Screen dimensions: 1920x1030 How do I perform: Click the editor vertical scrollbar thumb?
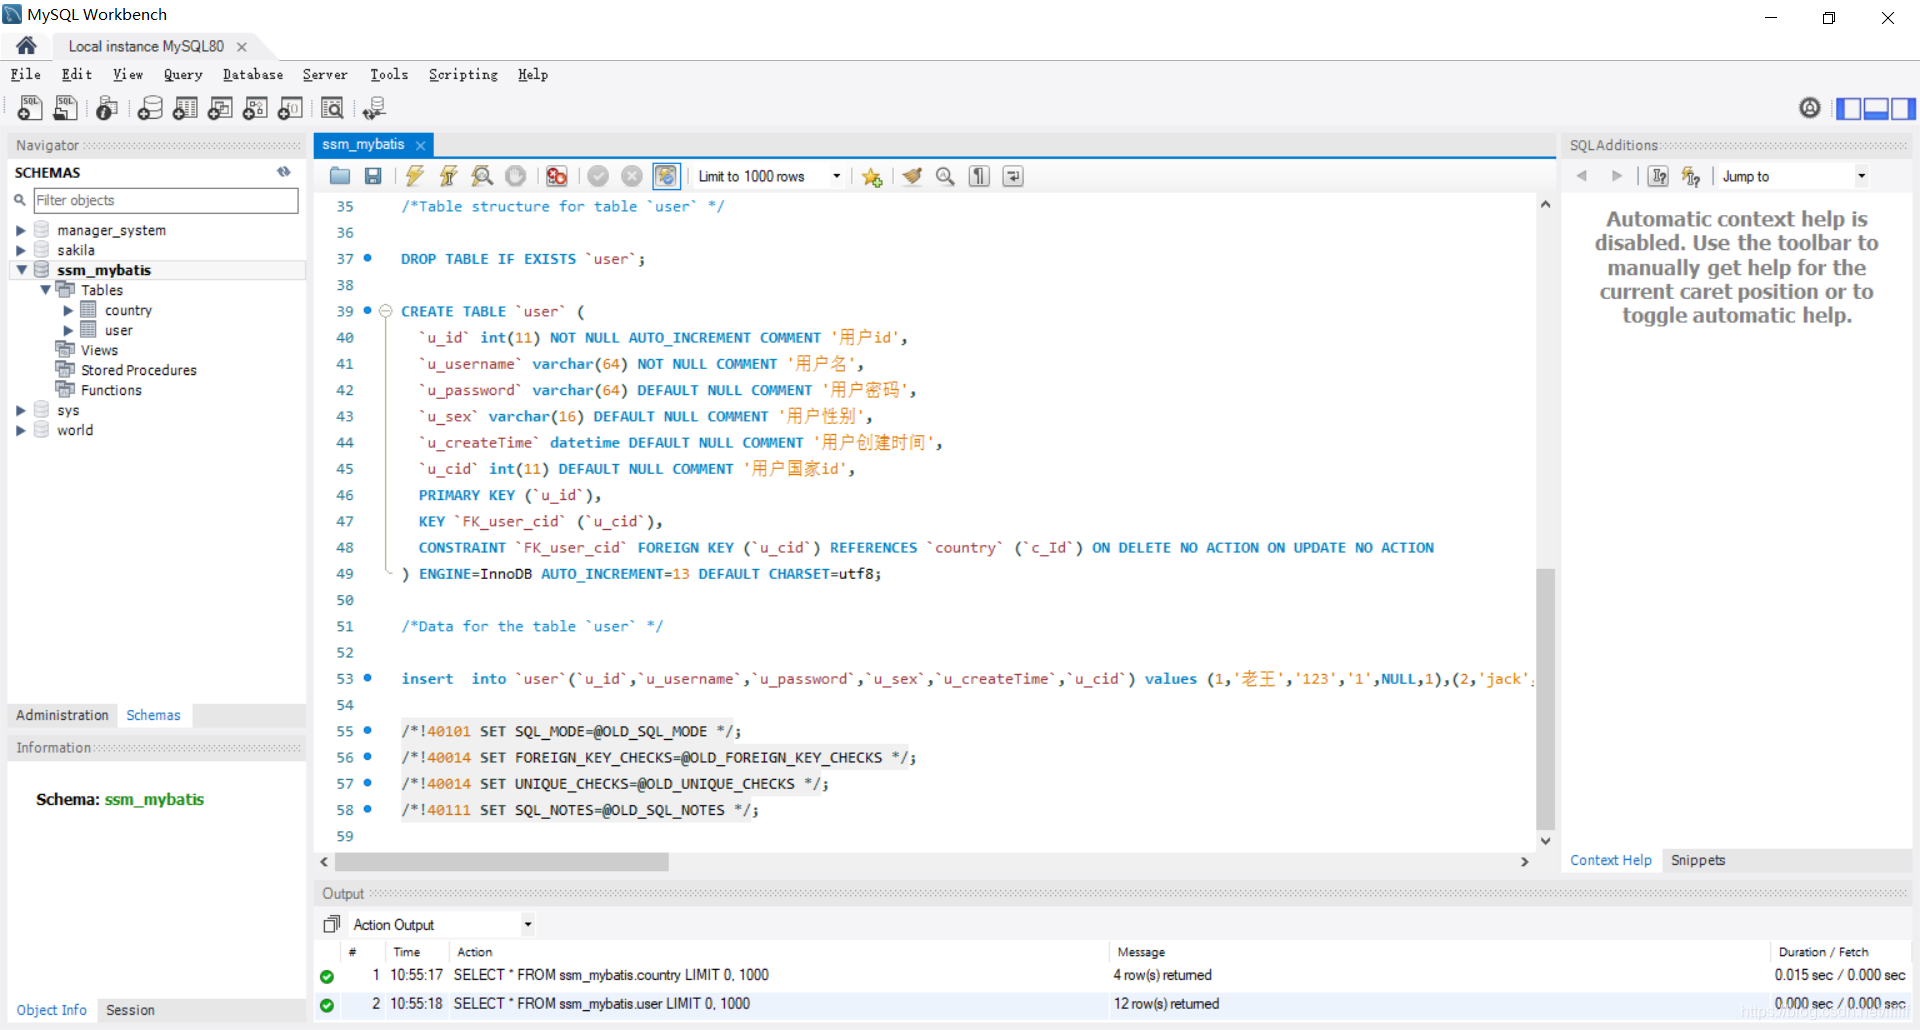pyautogui.click(x=1545, y=700)
